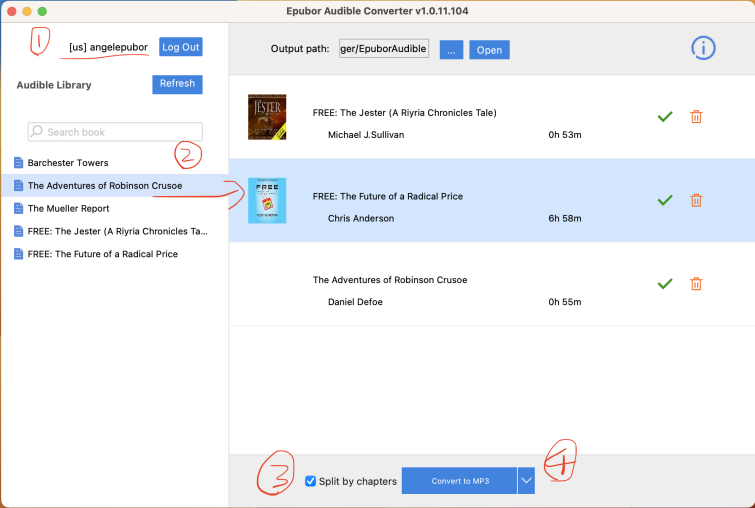Click green checkmark of Robinson Crusoe row
The width and height of the screenshot is (755, 508).
click(x=664, y=284)
